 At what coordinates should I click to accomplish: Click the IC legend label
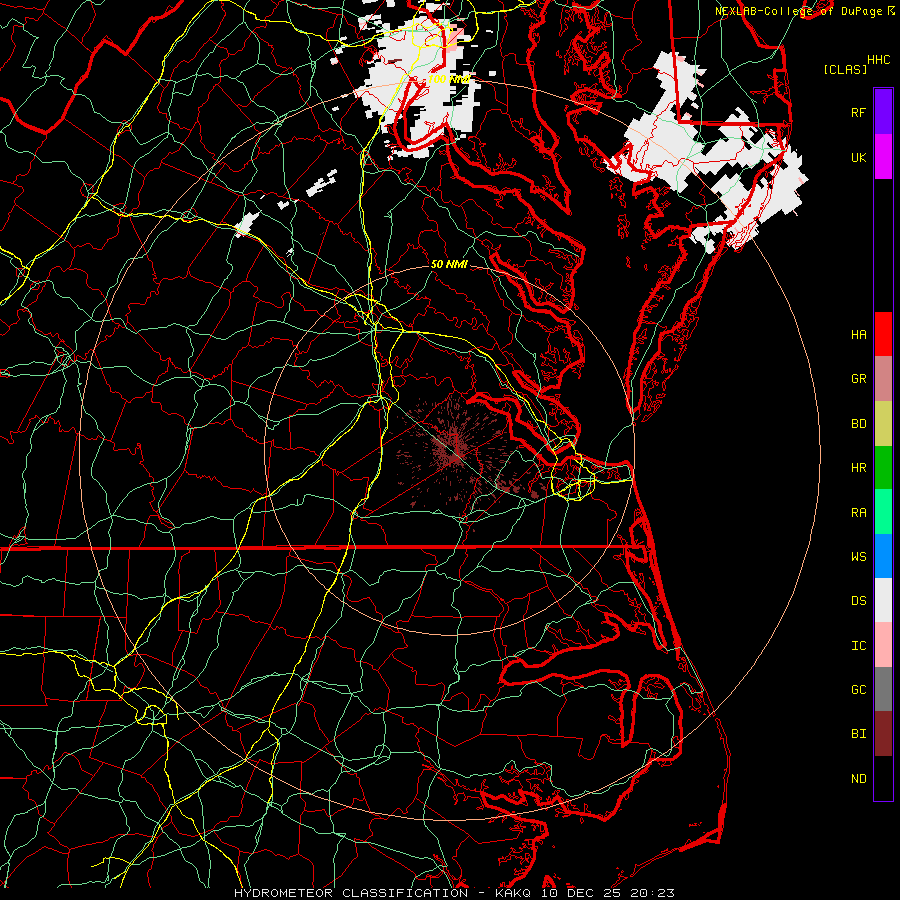tap(858, 646)
